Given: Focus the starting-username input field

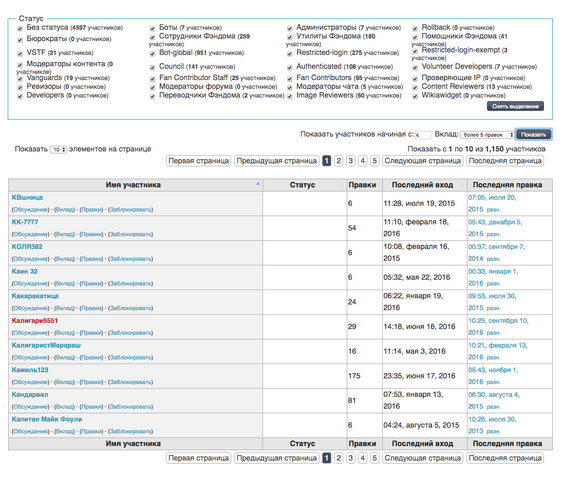Looking at the screenshot, I should tap(423, 135).
